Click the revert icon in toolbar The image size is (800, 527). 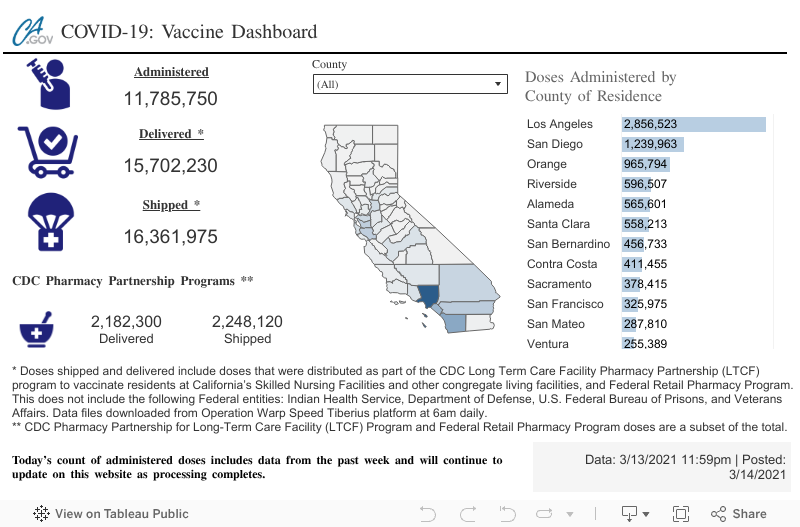click(506, 514)
